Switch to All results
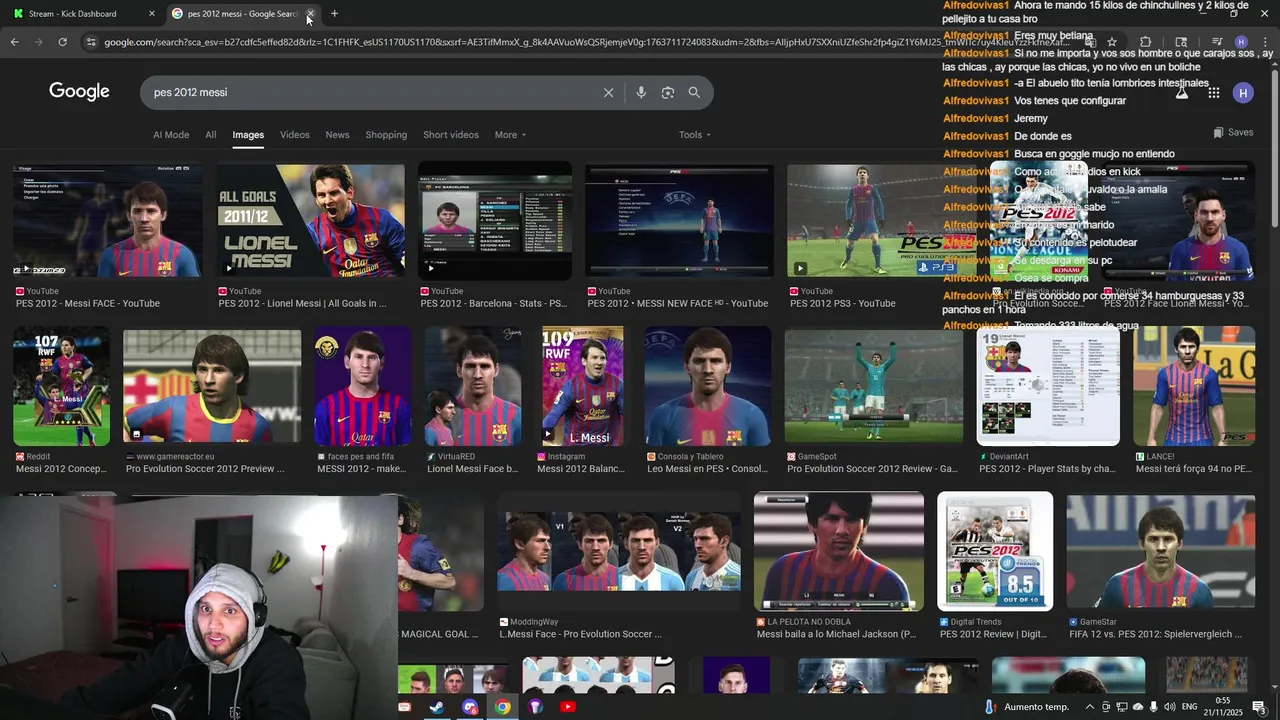 [x=211, y=135]
